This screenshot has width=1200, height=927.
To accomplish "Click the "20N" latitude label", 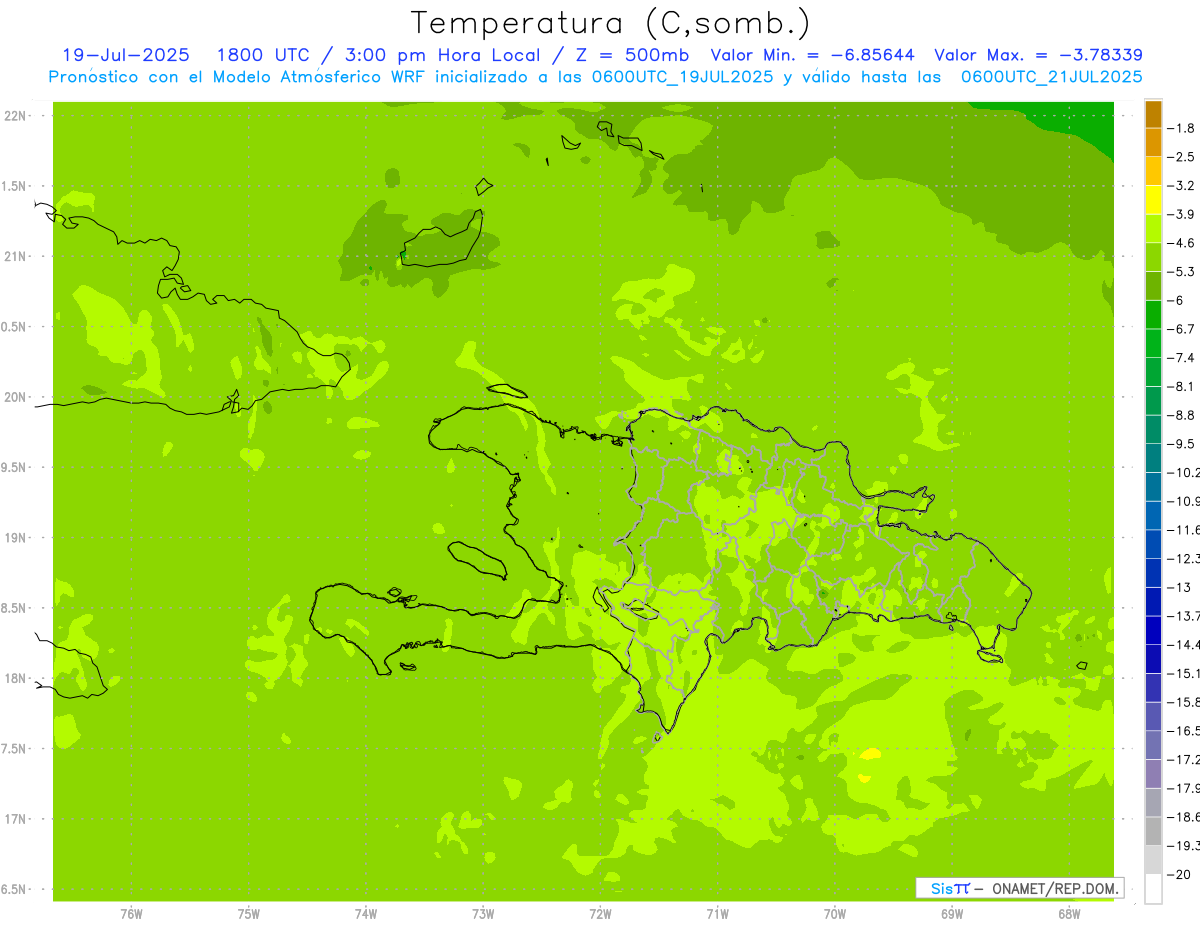I will 14,397.
